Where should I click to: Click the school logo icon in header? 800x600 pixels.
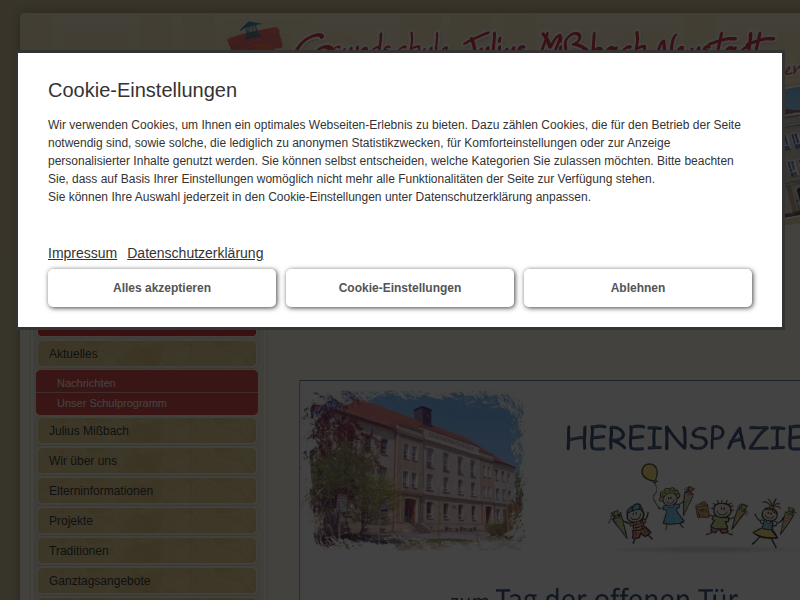[x=258, y=38]
